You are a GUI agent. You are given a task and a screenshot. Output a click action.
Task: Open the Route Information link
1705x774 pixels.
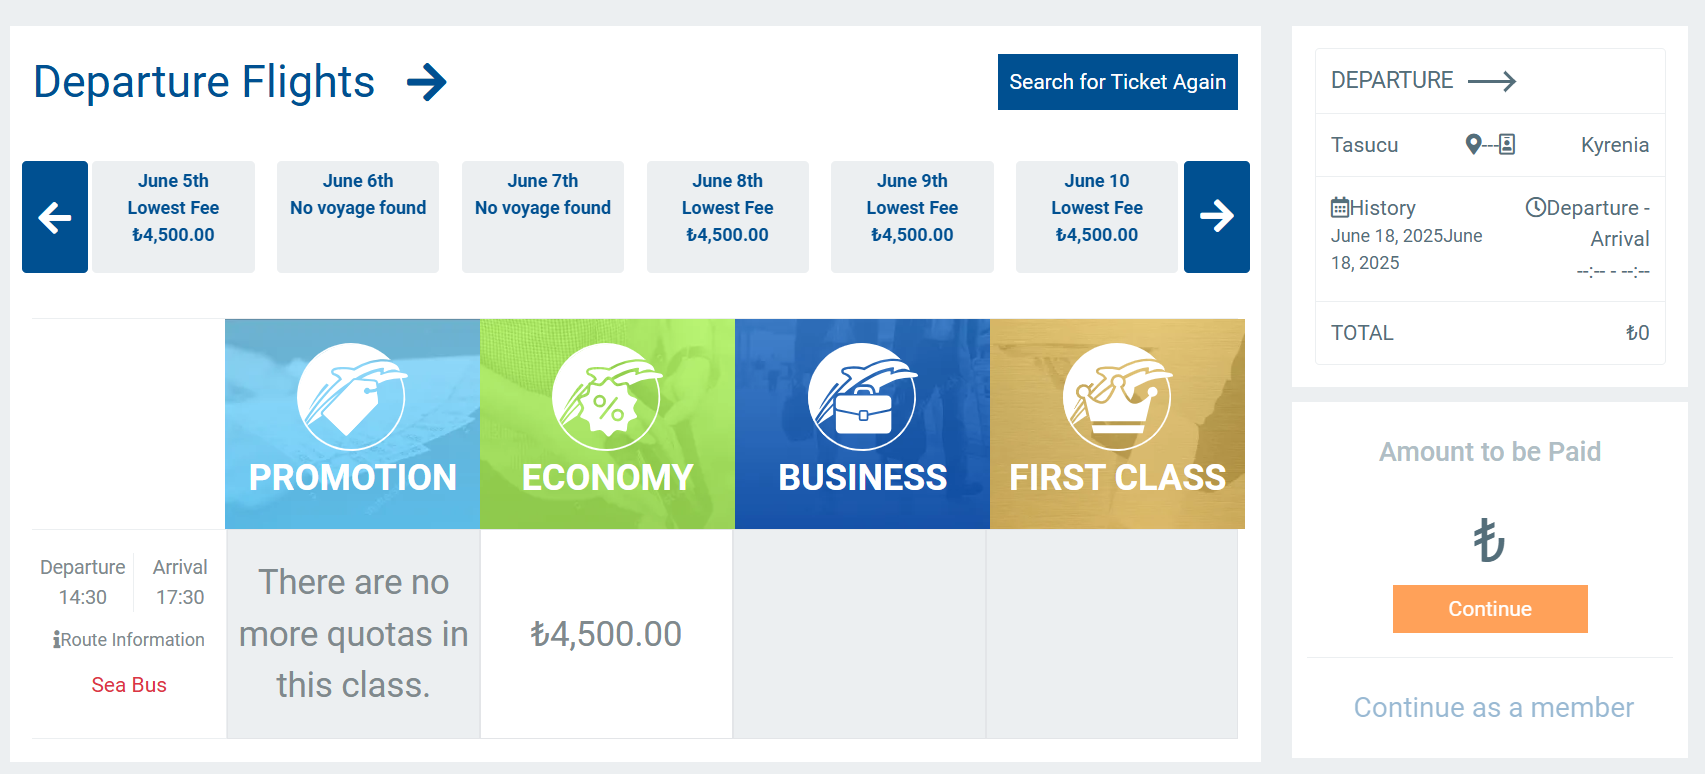133,640
